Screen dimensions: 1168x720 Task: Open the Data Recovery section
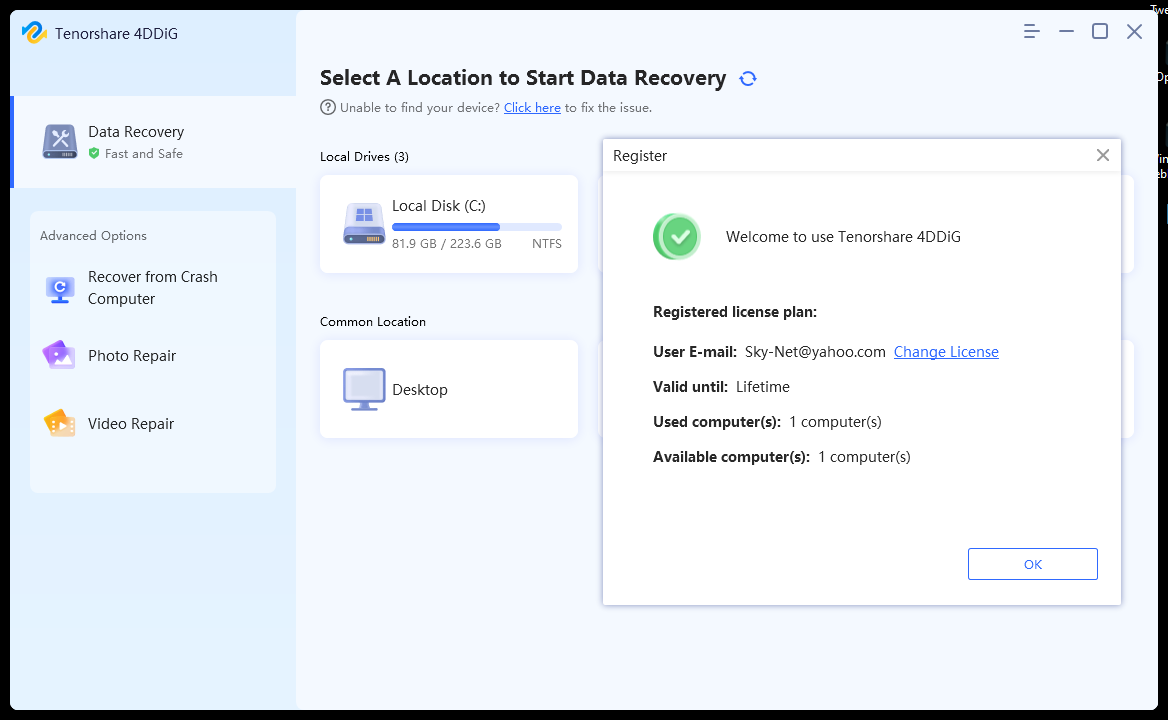coord(154,141)
